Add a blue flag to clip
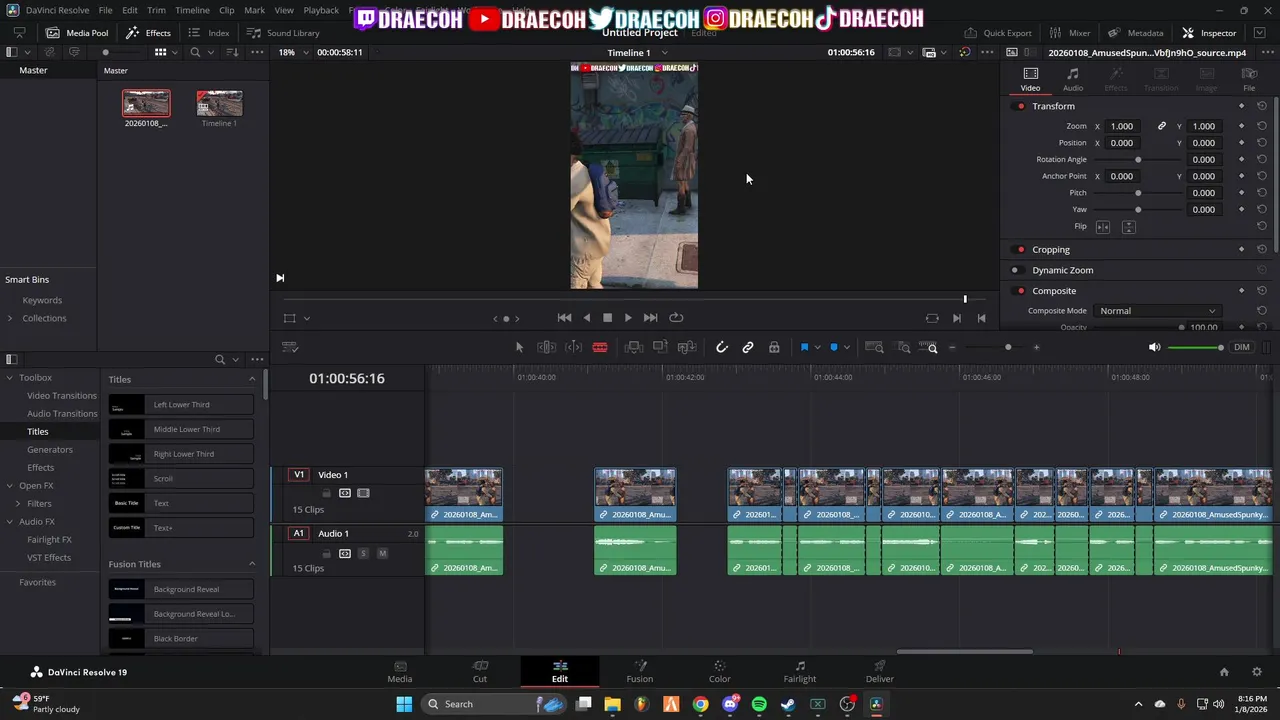 click(804, 347)
